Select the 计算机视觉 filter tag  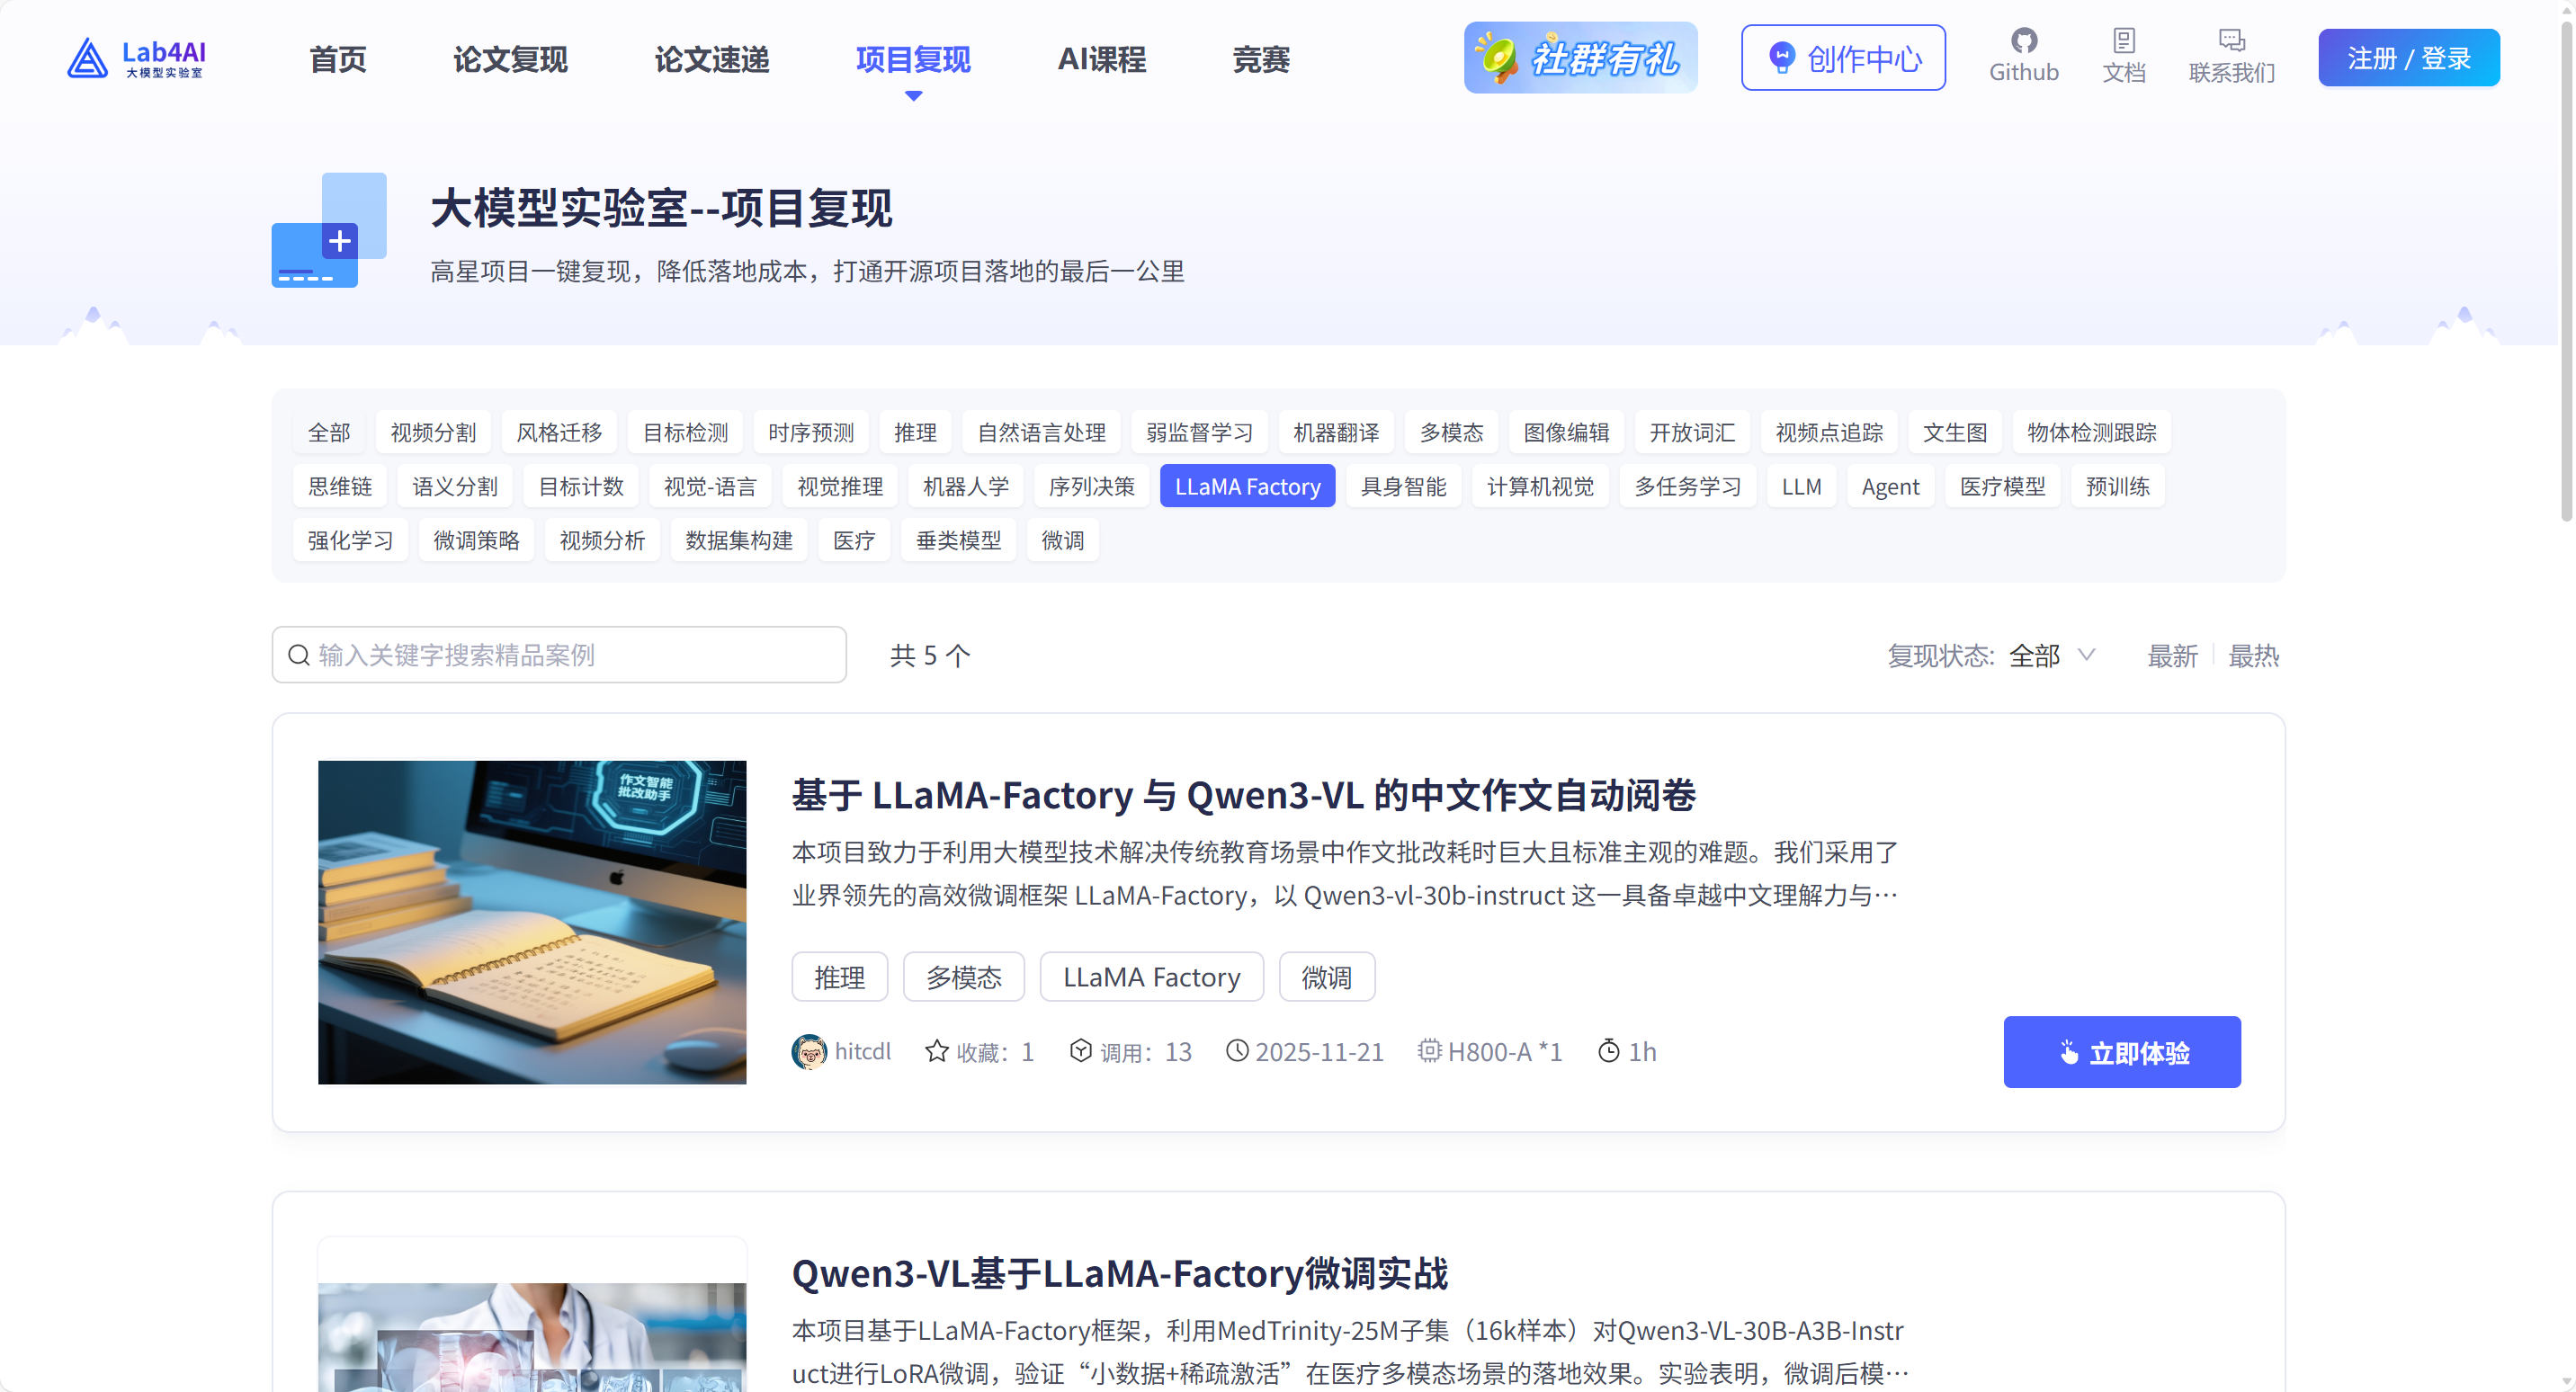click(1539, 486)
